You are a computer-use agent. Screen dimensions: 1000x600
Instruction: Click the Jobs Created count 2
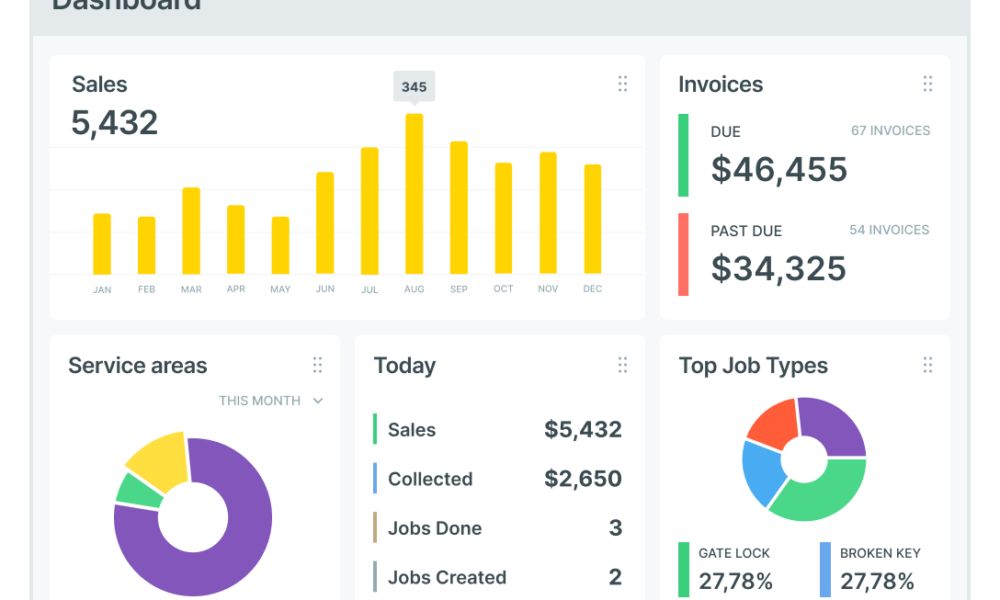615,577
